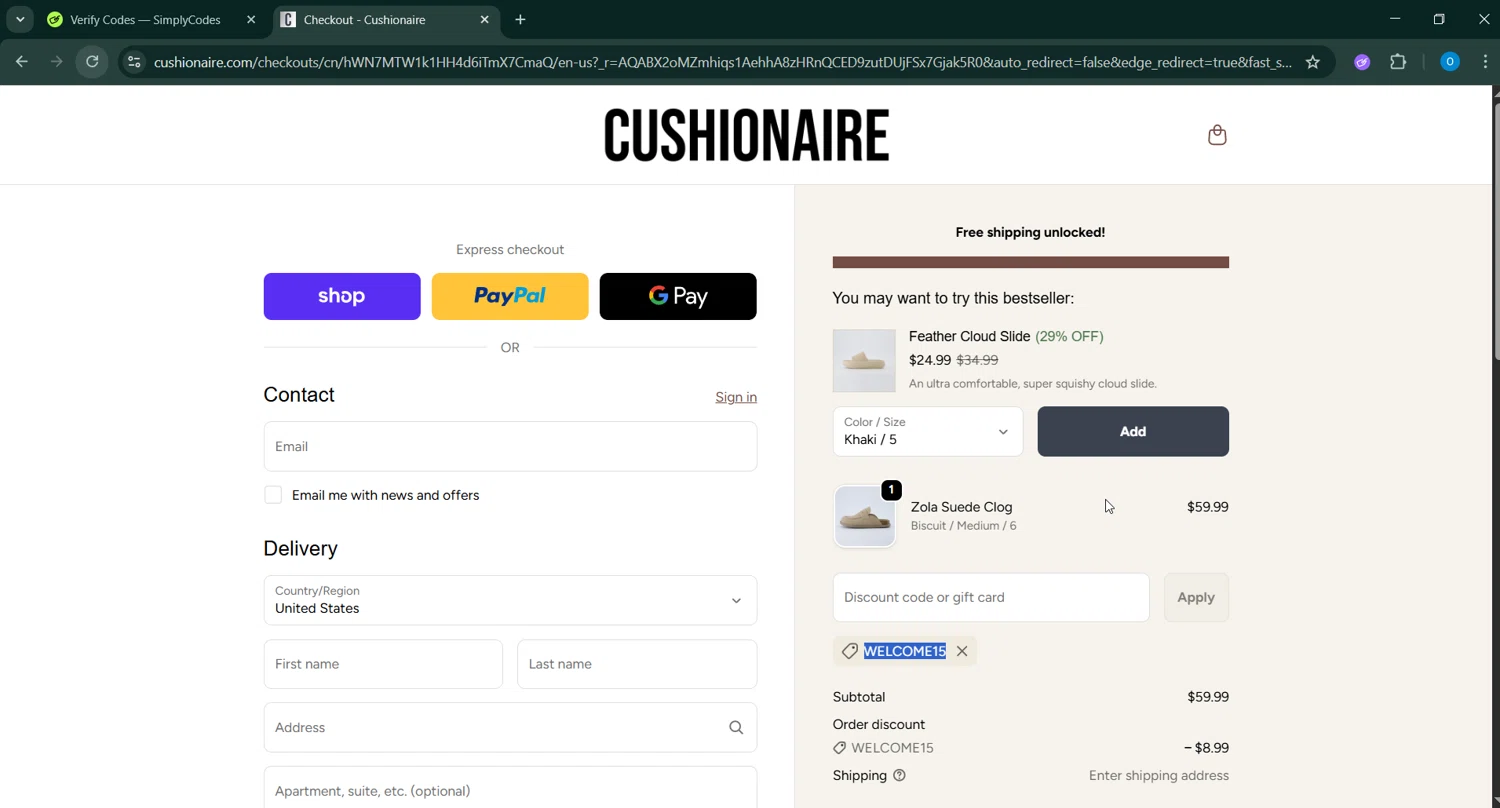The height and width of the screenshot is (808, 1500).
Task: Click the 'Feather Cloud Slide' product title
Action: [969, 336]
